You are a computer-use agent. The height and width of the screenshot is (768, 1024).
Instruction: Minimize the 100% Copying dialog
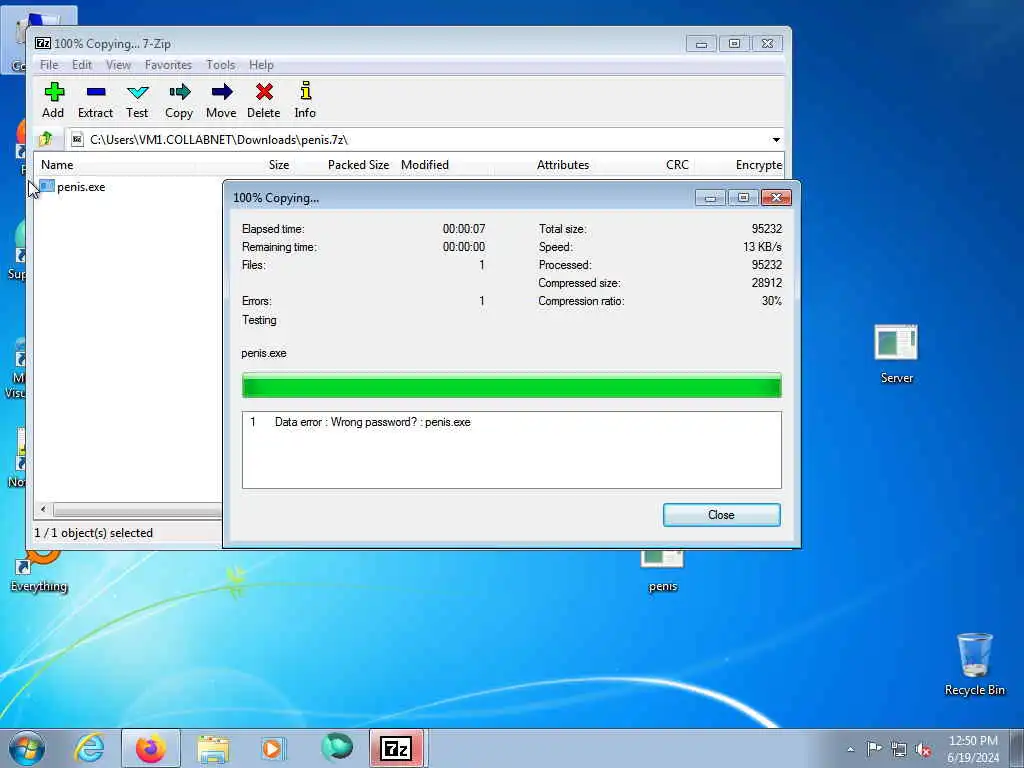(x=711, y=197)
